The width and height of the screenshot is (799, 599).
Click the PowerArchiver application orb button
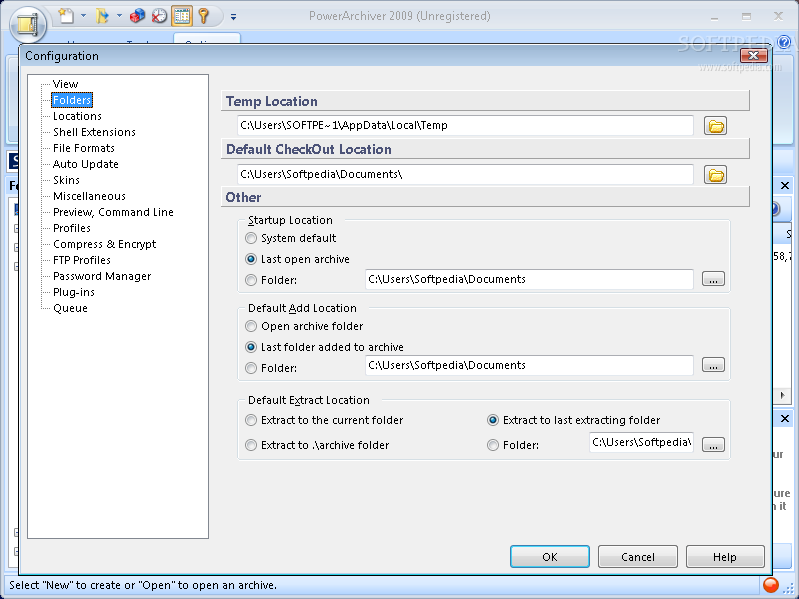point(28,24)
